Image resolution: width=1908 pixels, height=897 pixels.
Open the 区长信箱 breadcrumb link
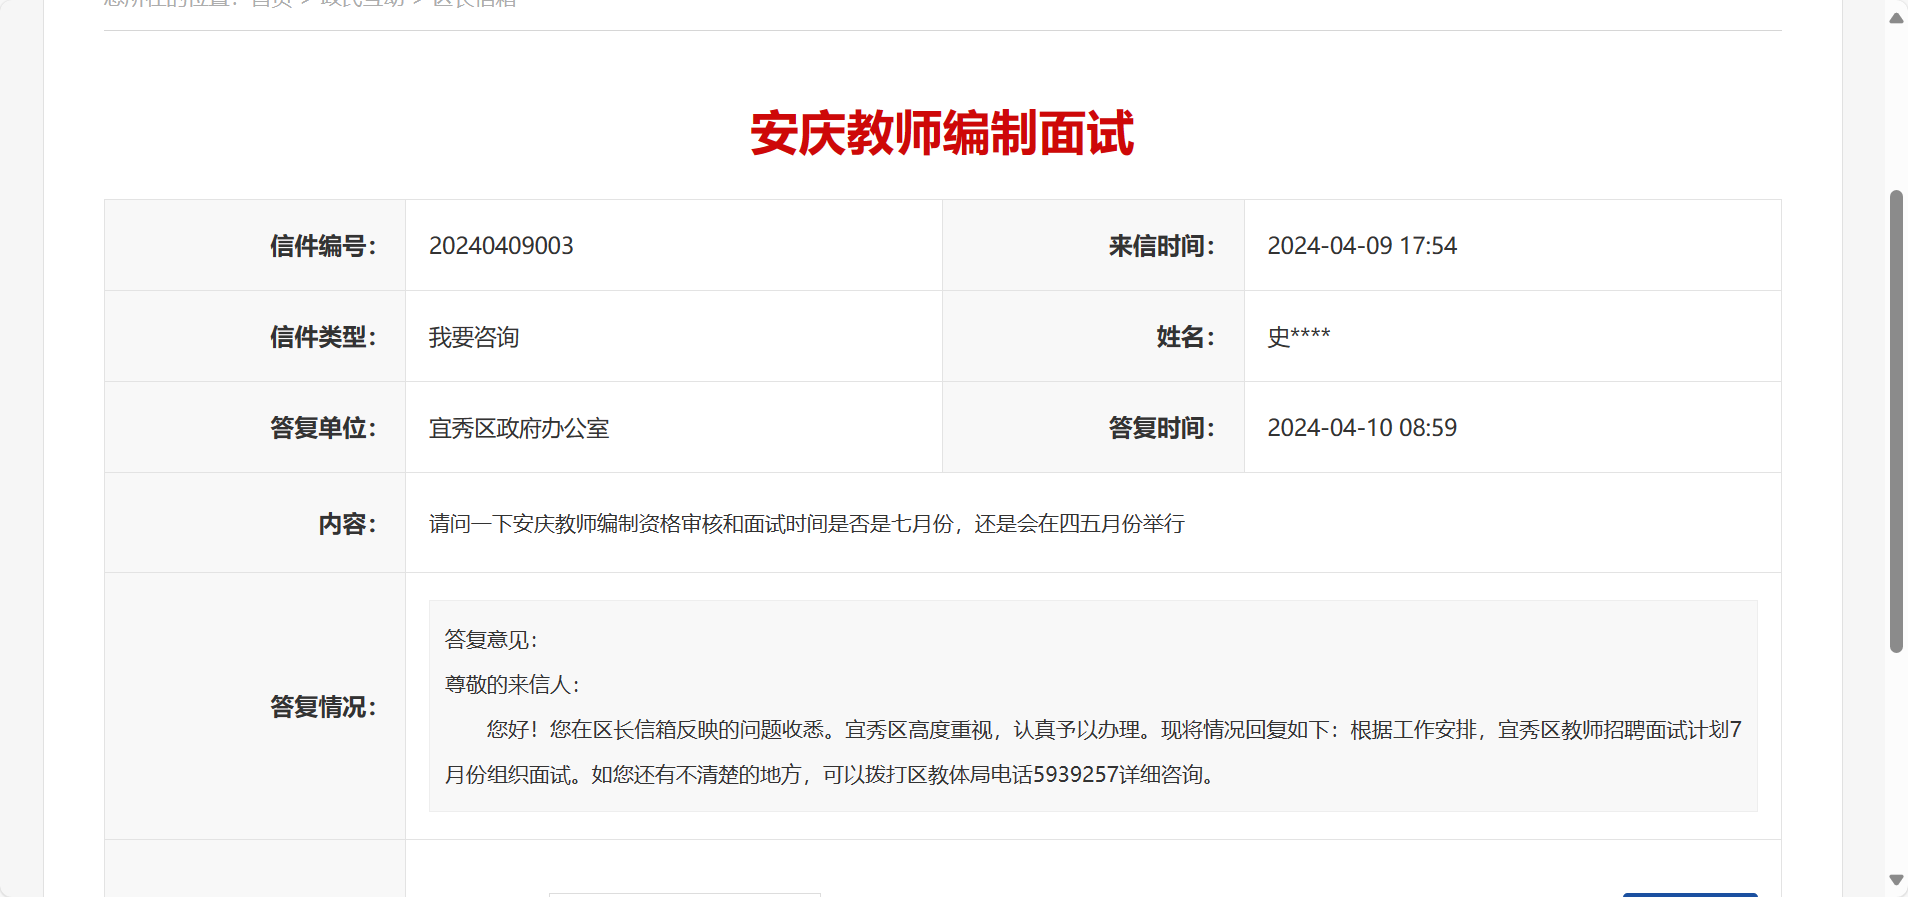coord(474,4)
